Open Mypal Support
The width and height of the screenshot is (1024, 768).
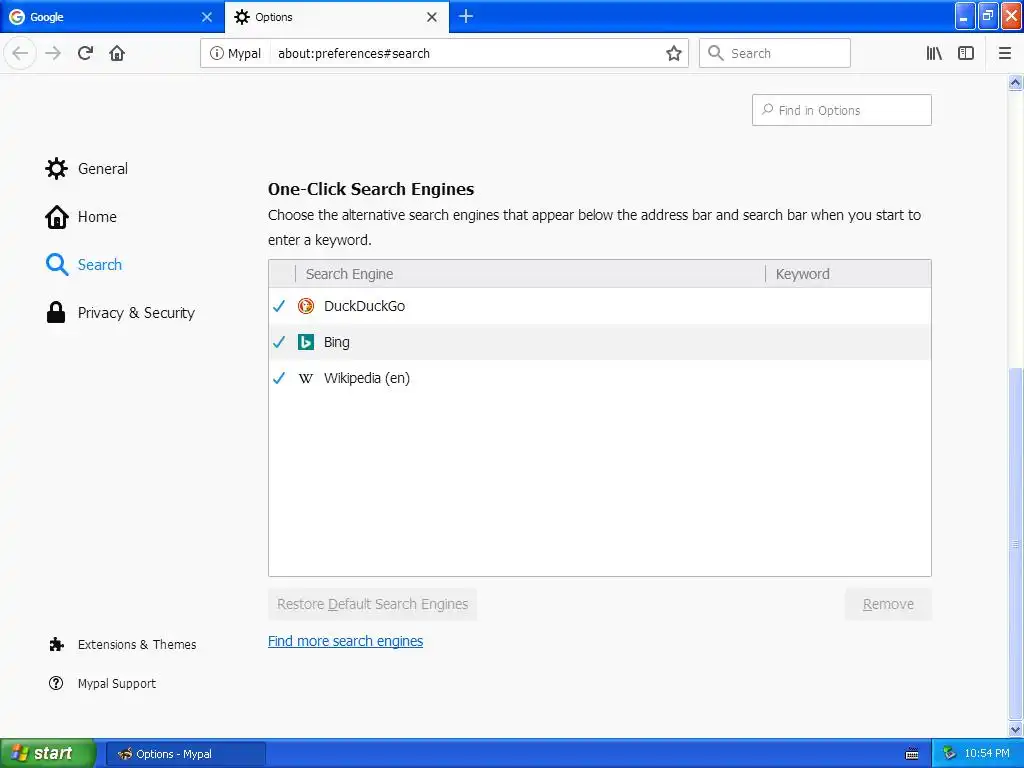(x=103, y=683)
